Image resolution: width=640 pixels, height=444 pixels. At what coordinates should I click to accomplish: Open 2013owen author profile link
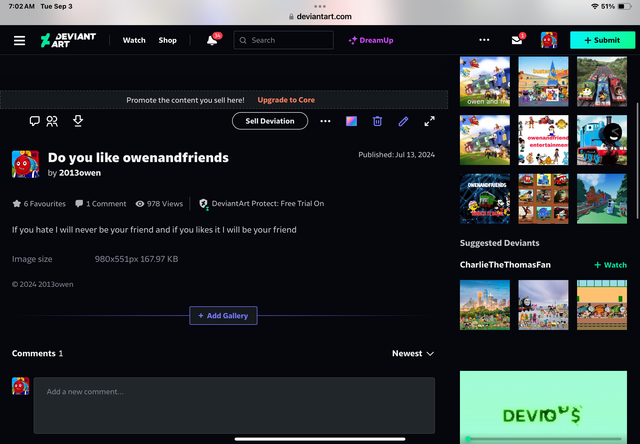pyautogui.click(x=80, y=173)
